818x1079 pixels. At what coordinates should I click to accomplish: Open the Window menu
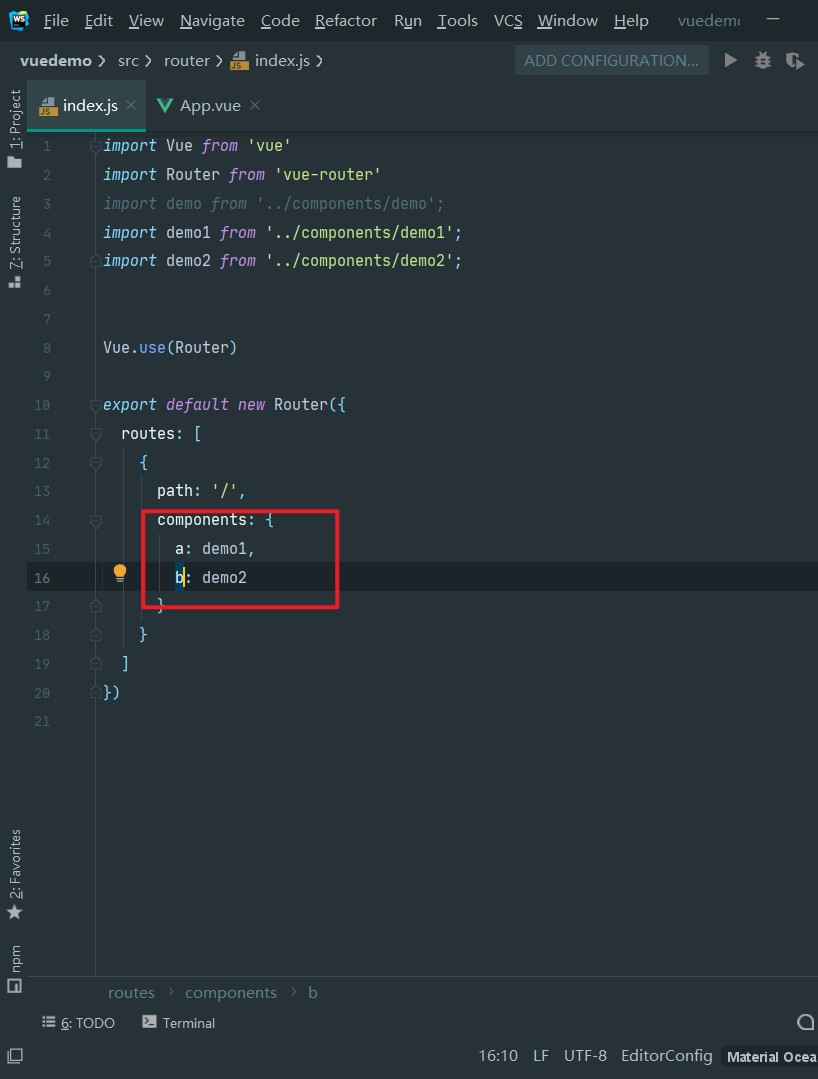568,21
